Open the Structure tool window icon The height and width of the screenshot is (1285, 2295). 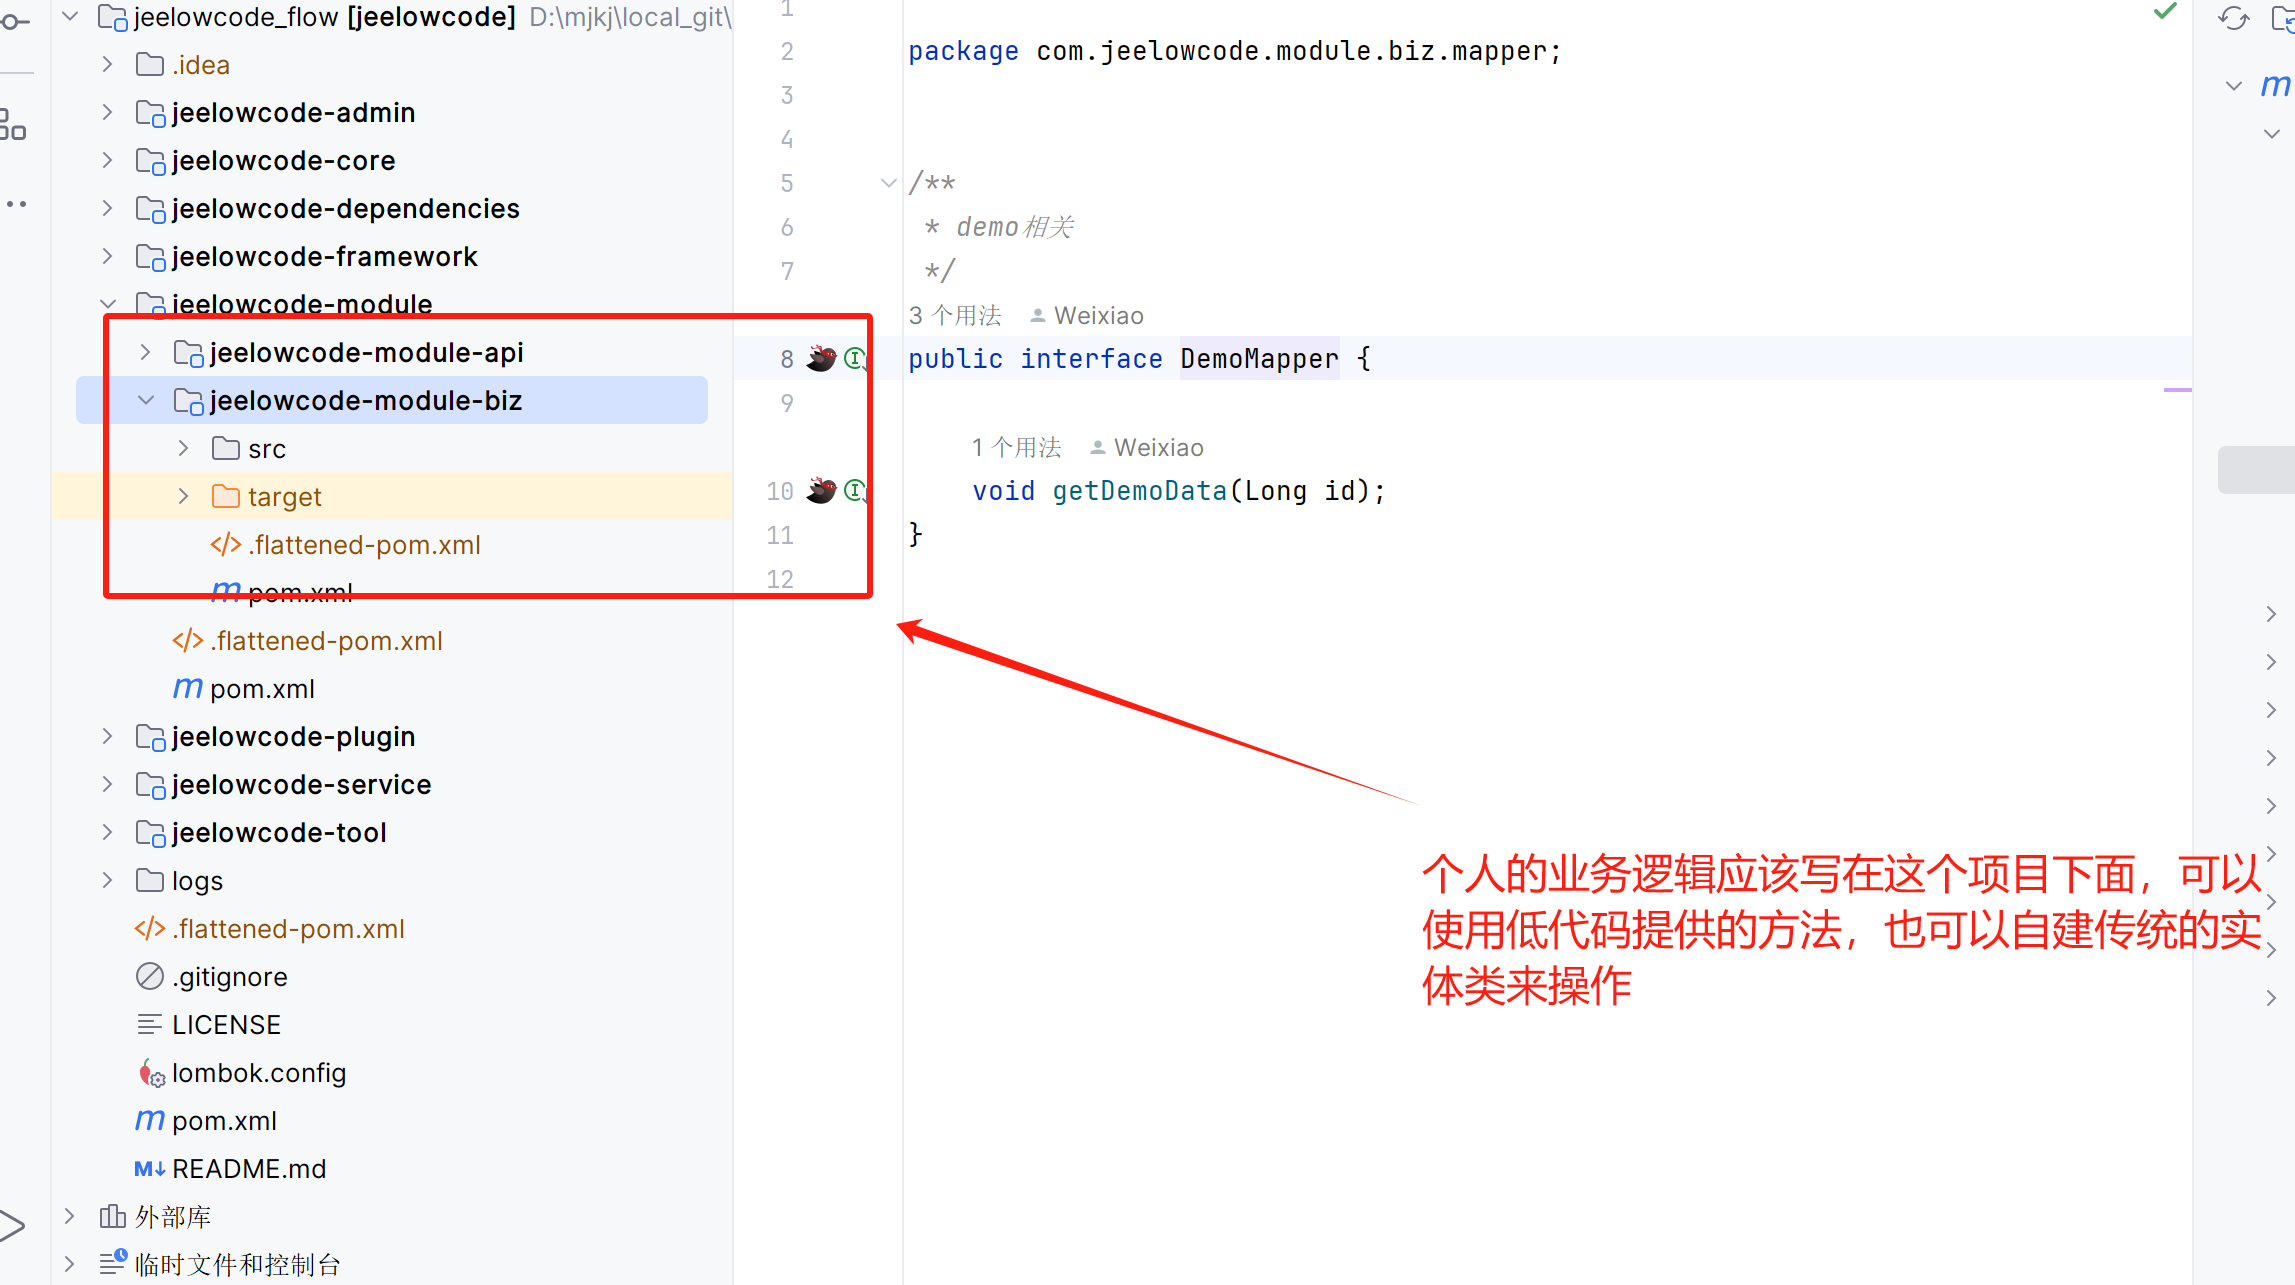tap(13, 125)
